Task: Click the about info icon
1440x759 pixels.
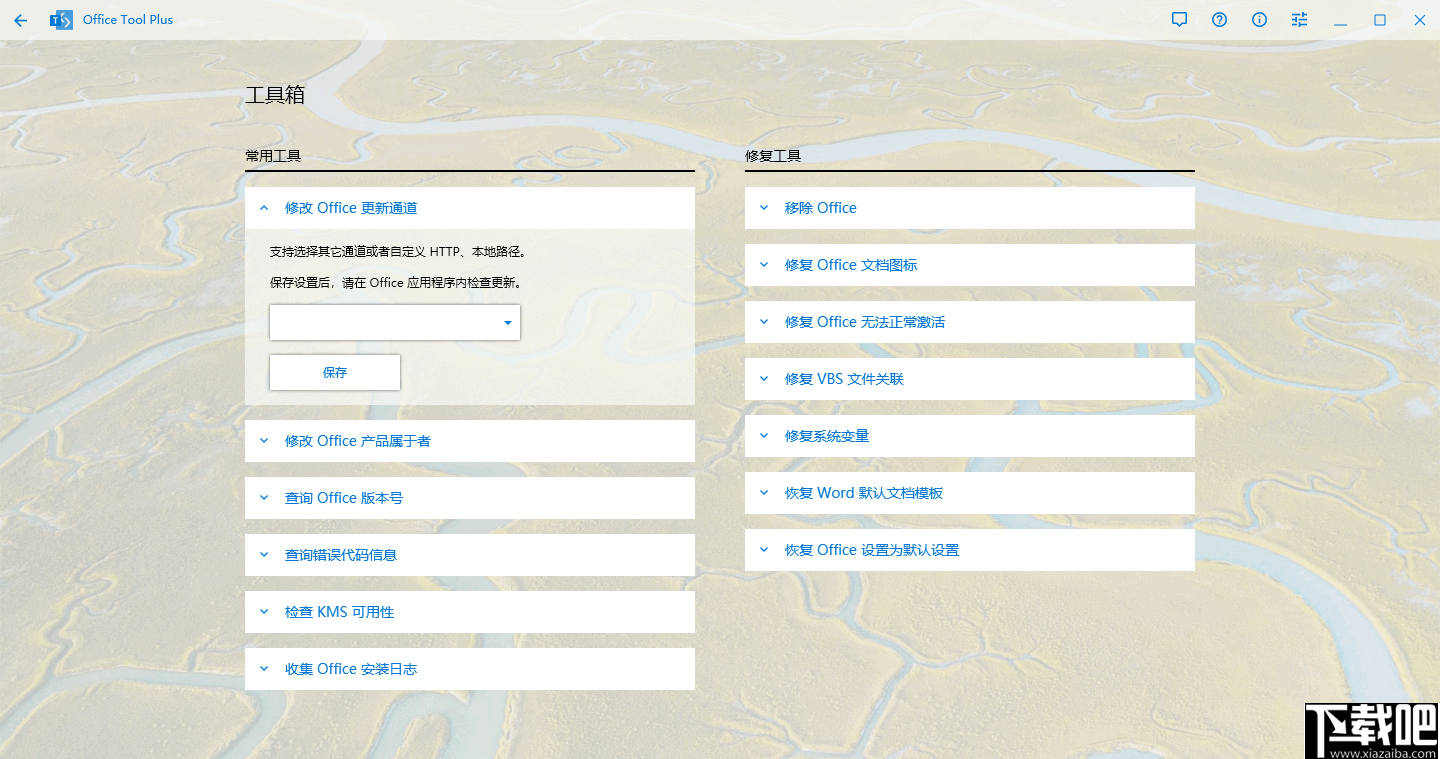Action: tap(1259, 19)
